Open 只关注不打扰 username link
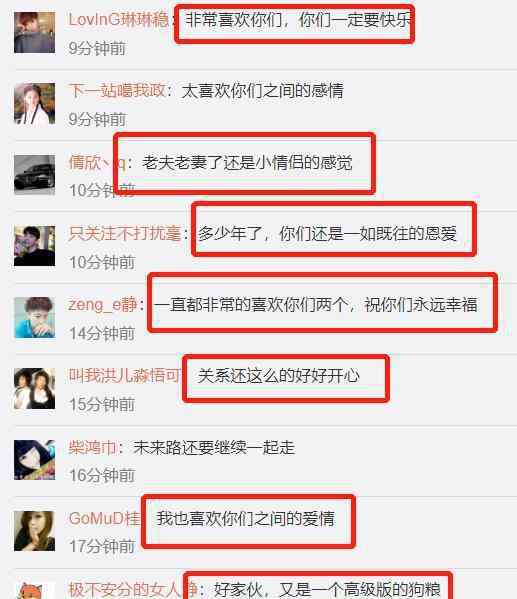This screenshot has width=517, height=599. click(124, 233)
